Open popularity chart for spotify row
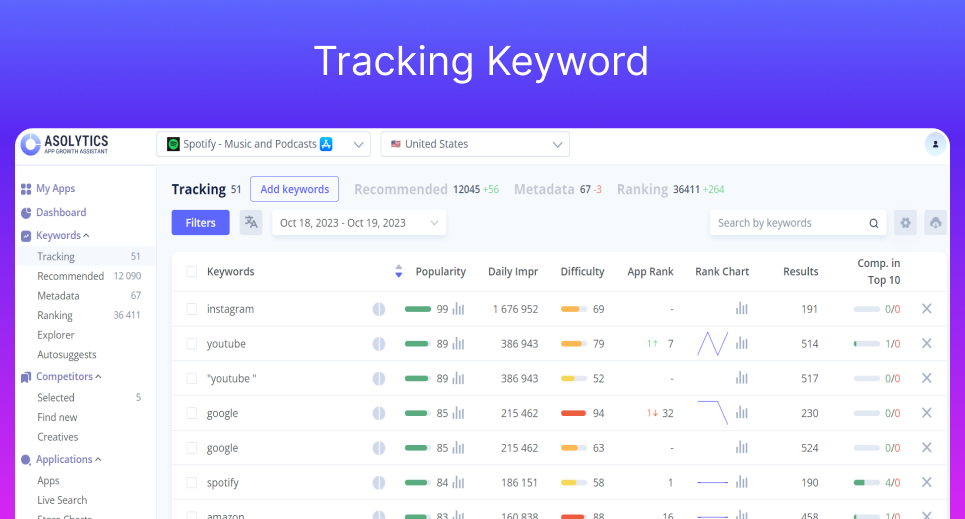Screen dimensions: 965x519 pyautogui.click(x=458, y=483)
